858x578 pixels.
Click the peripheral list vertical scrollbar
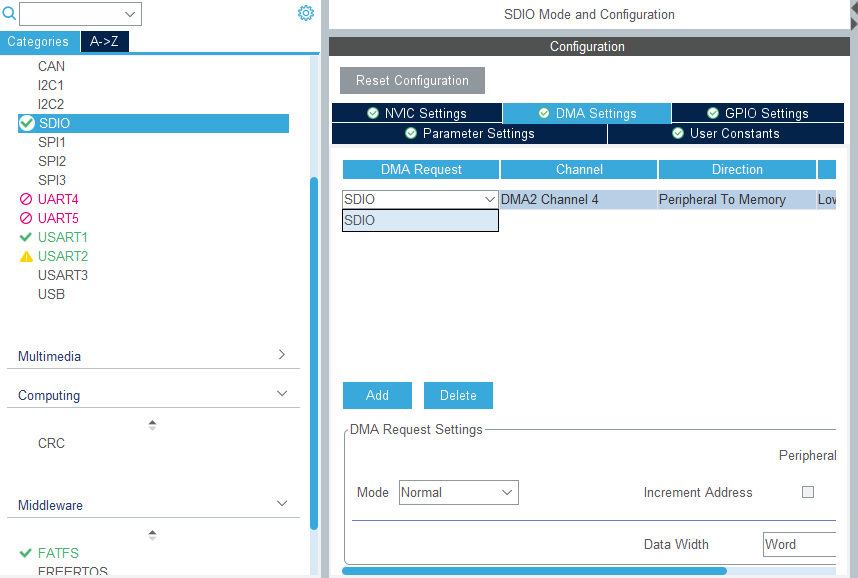click(314, 353)
